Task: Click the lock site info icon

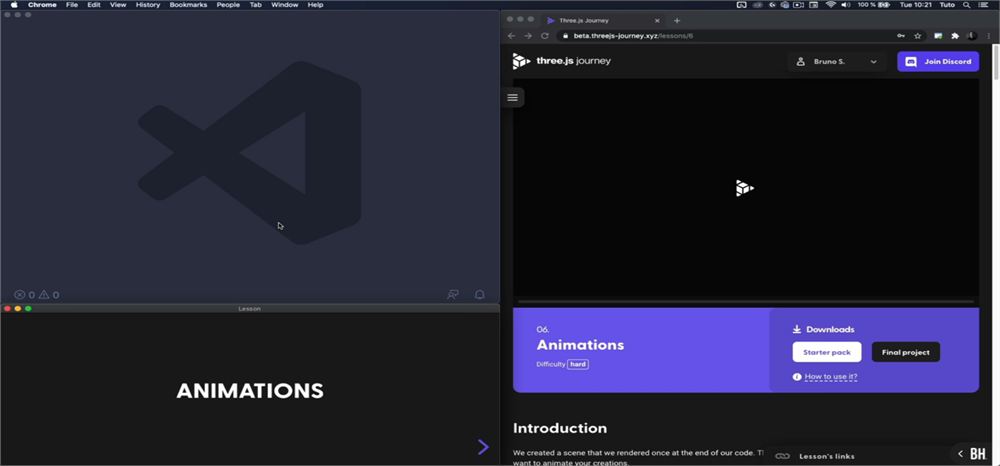Action: (565, 36)
